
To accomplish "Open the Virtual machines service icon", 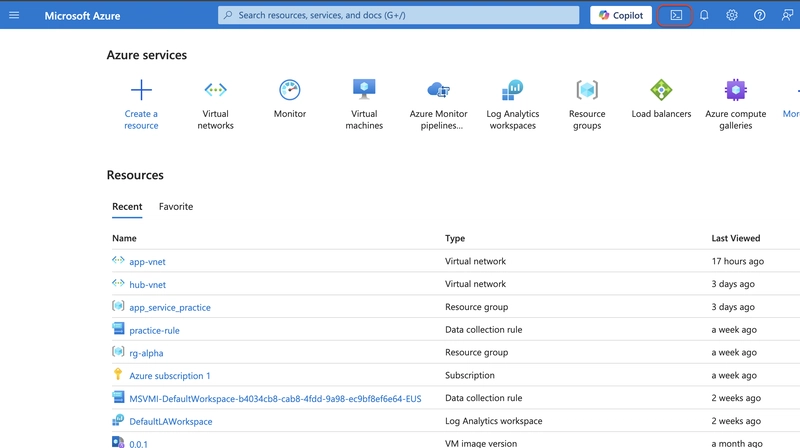I will pyautogui.click(x=364, y=89).
